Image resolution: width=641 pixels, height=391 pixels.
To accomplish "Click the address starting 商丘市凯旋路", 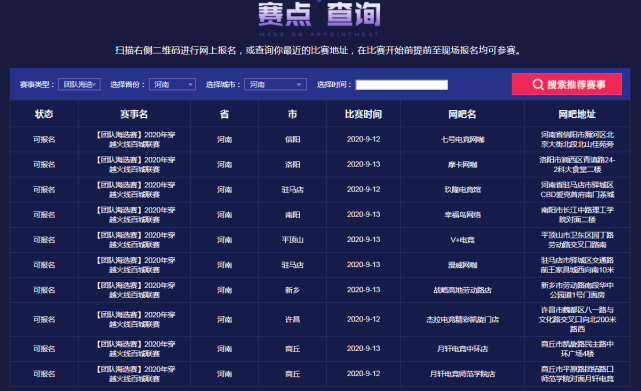I will 577,349.
